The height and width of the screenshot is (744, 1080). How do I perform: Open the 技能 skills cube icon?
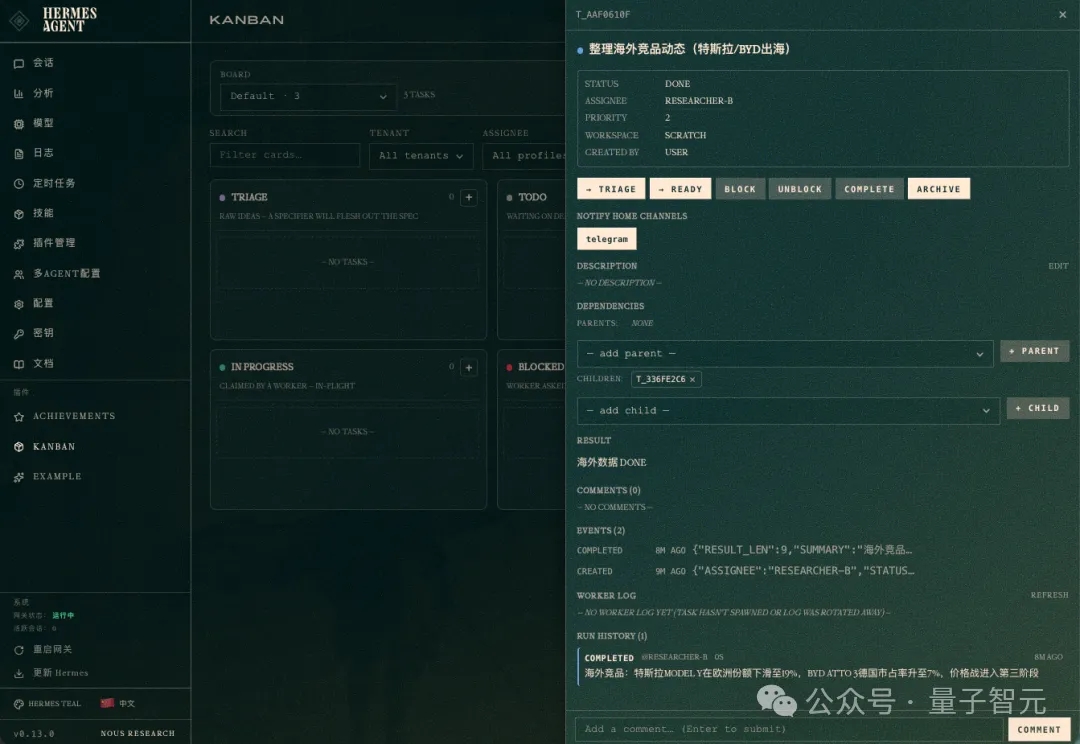pos(19,214)
